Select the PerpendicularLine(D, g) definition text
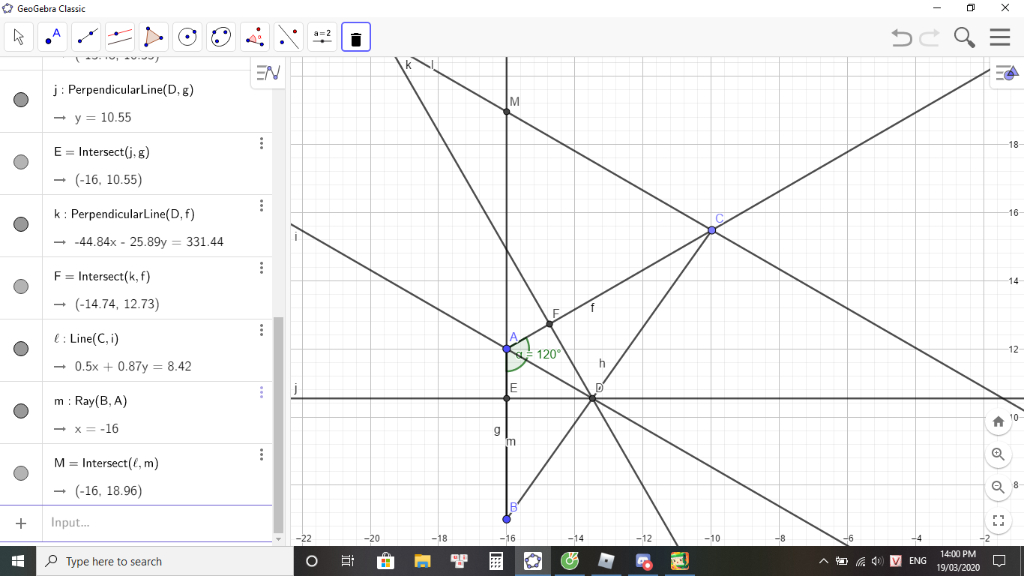This screenshot has width=1024, height=576. click(131, 89)
